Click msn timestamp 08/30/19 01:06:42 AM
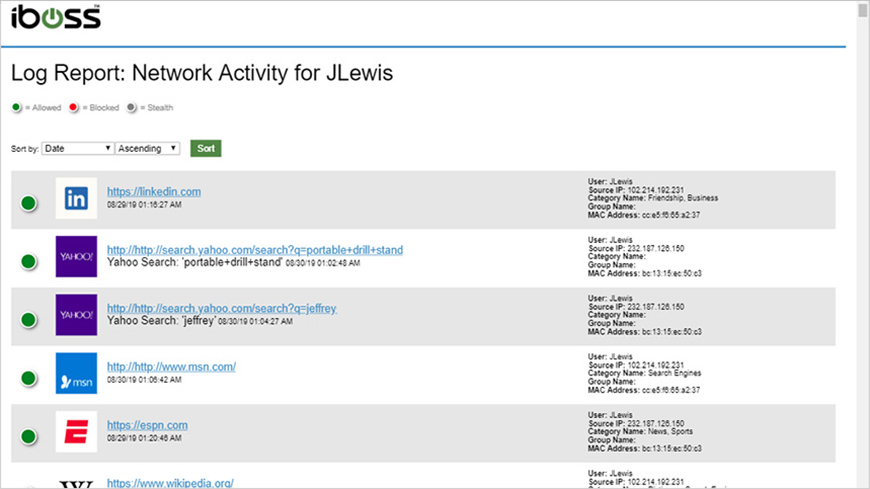Image resolution: width=870 pixels, height=489 pixels. (144, 380)
